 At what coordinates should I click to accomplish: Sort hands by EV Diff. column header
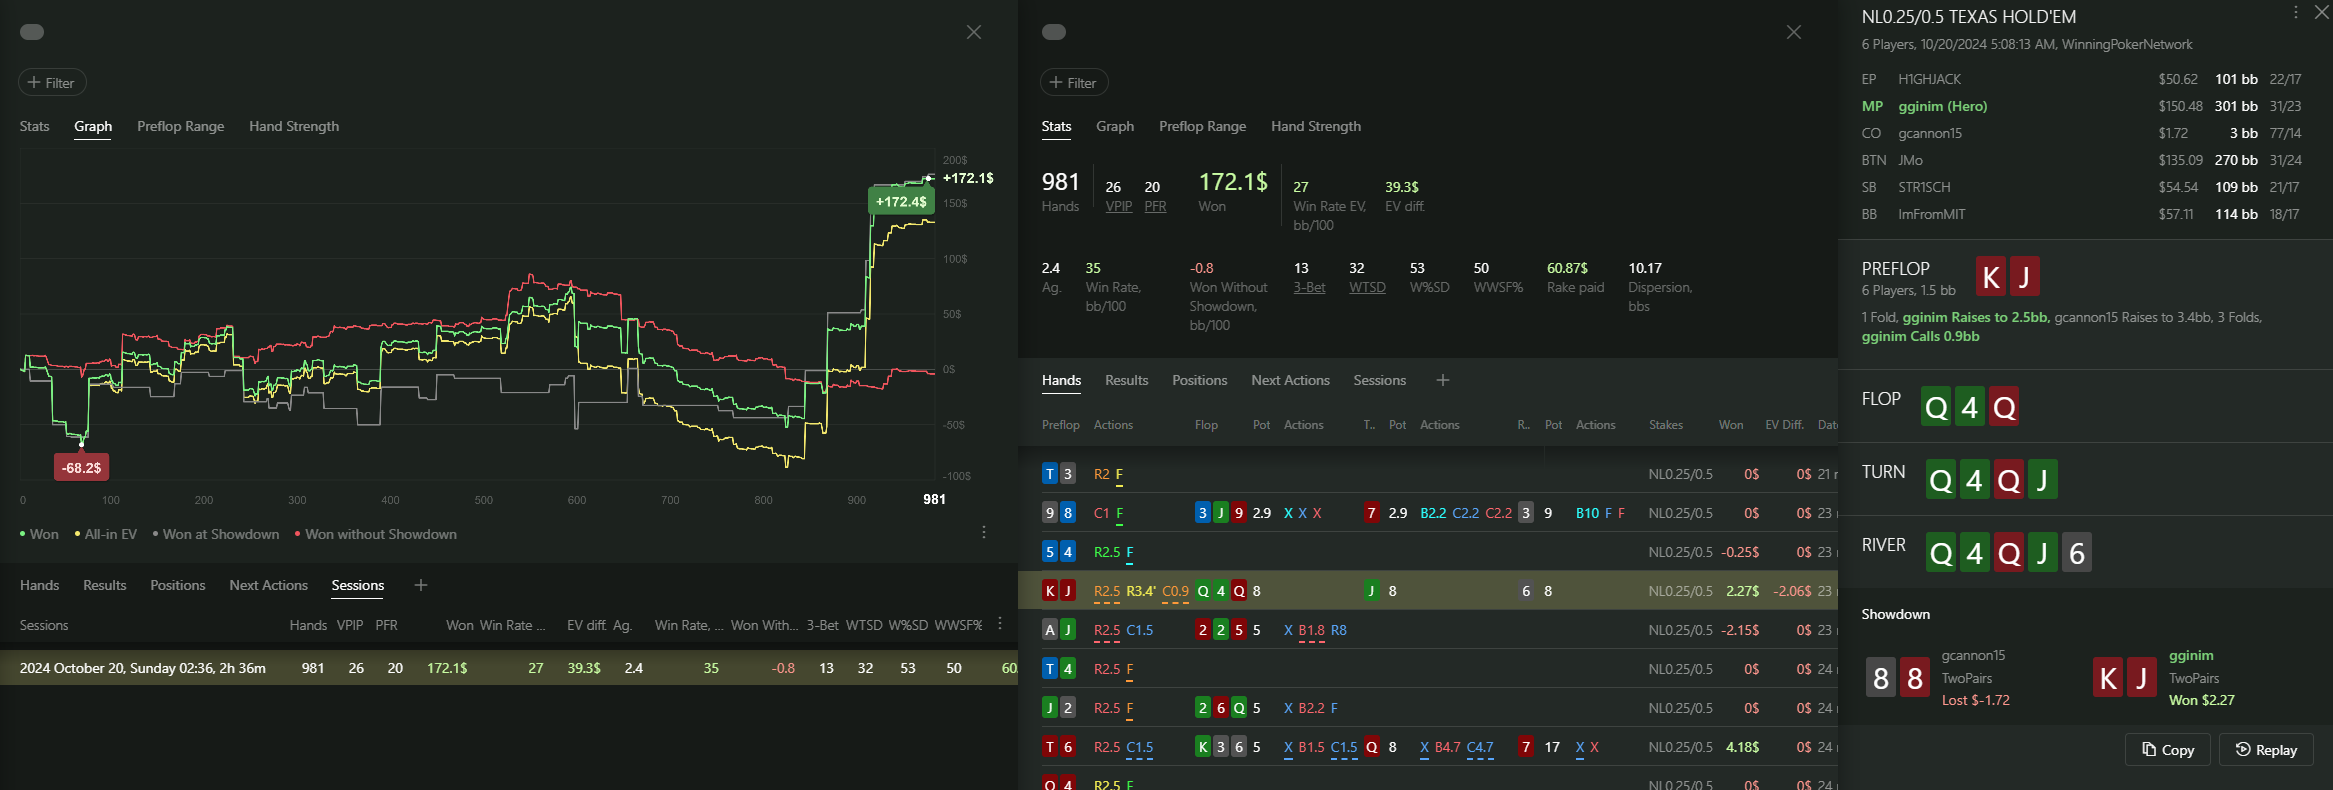pyautogui.click(x=1784, y=425)
